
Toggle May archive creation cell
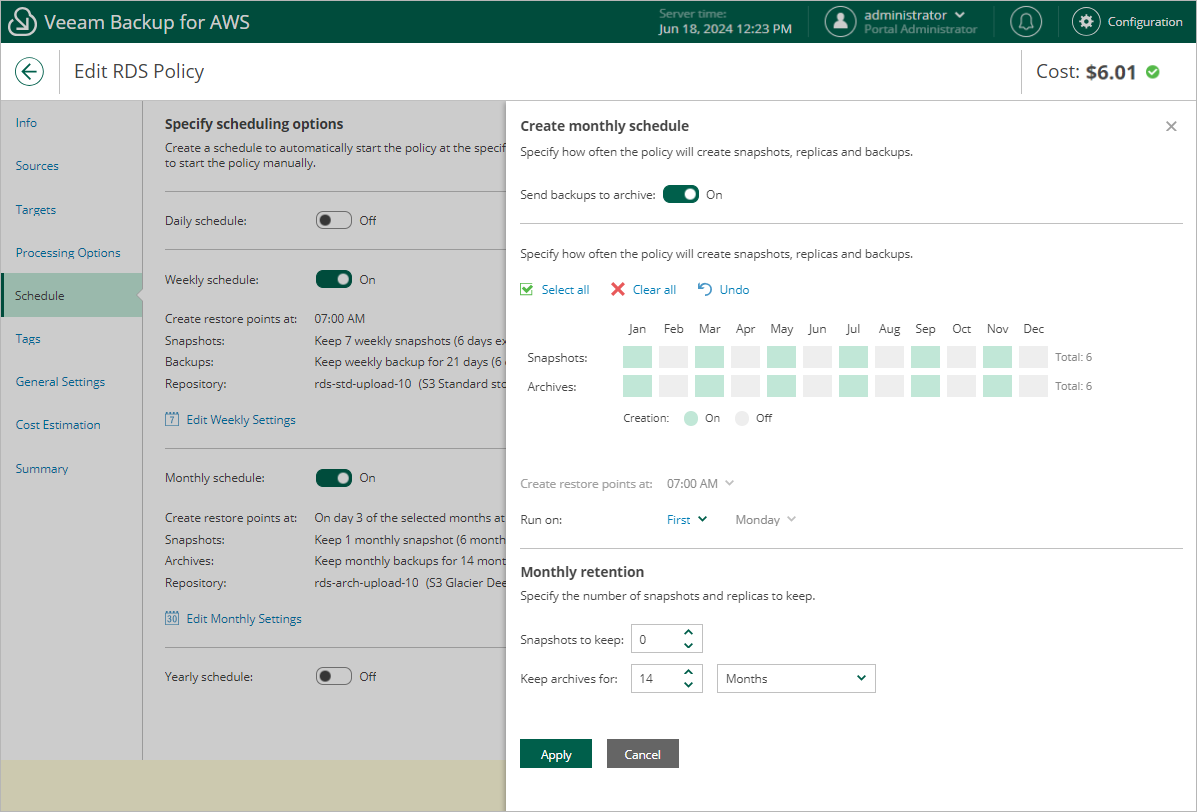[782, 386]
